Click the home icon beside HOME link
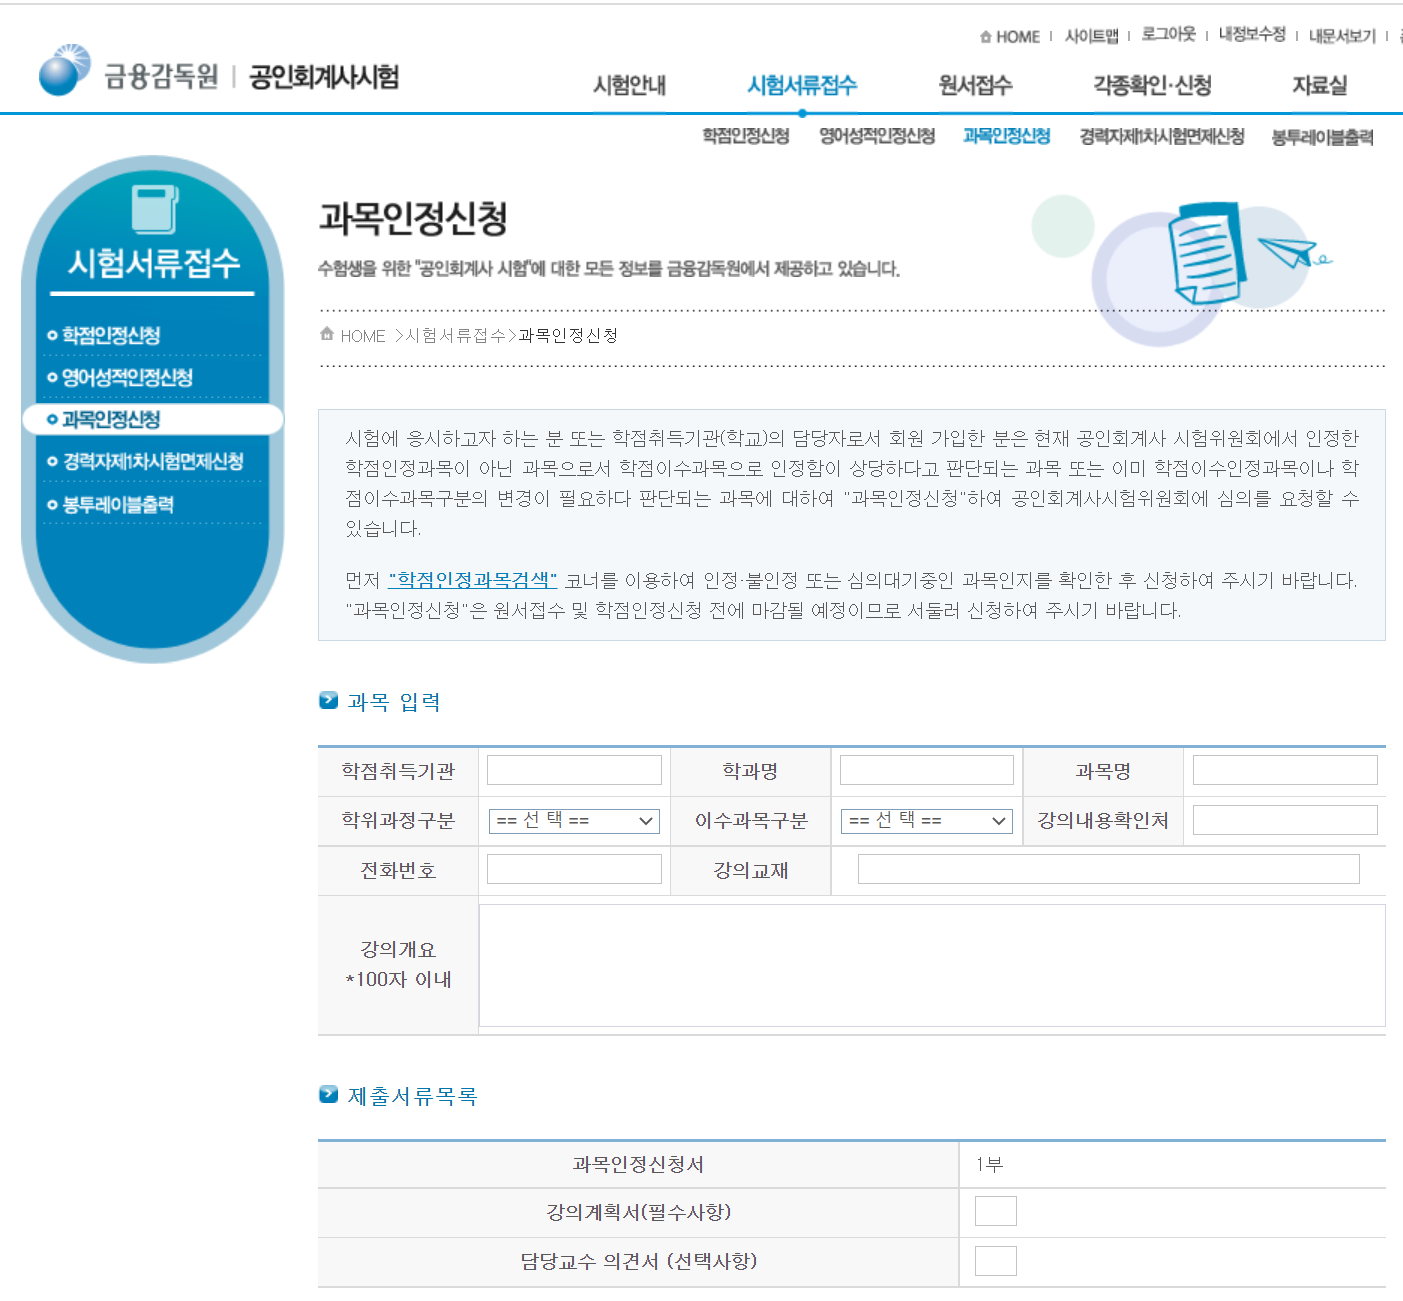This screenshot has height=1301, width=1403. click(x=986, y=37)
